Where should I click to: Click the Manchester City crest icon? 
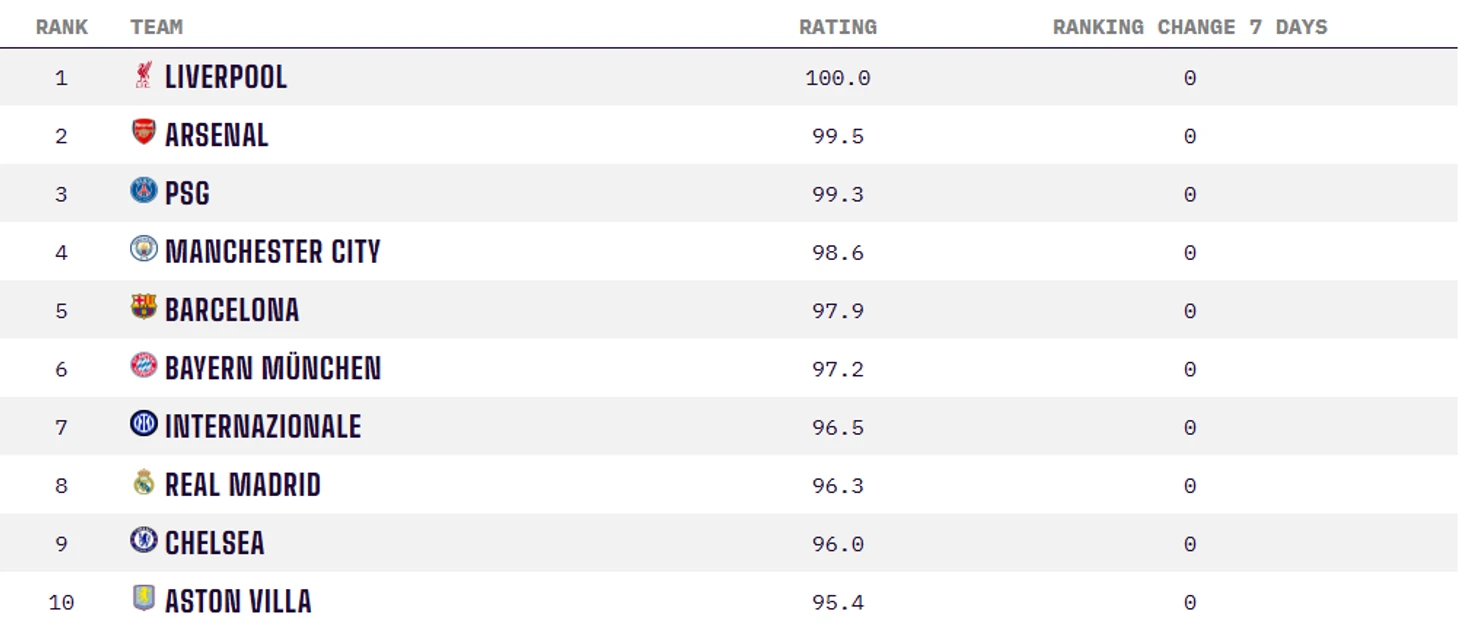(144, 248)
